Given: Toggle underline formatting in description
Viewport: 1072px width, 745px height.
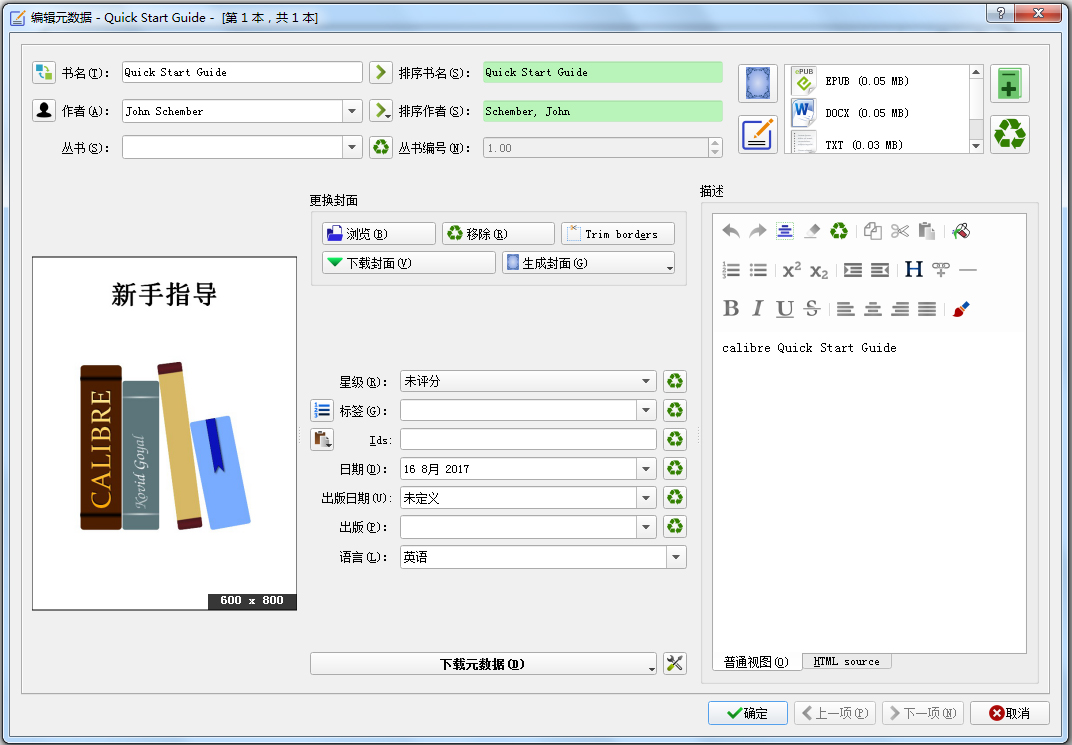Looking at the screenshot, I should tap(785, 309).
